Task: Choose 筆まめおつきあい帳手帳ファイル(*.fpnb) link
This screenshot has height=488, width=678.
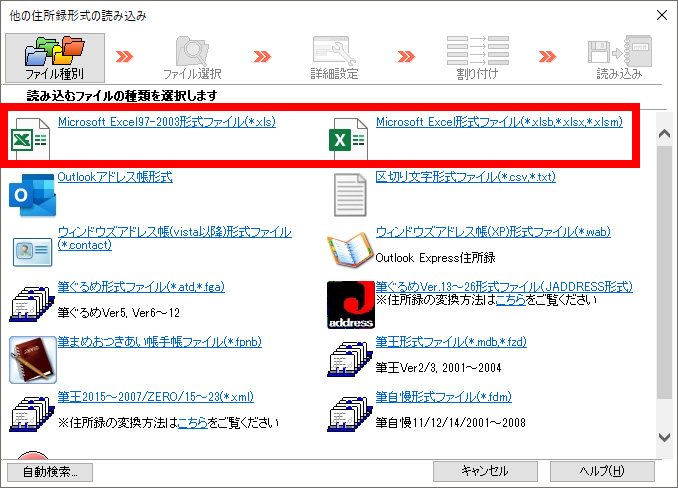Action: [160, 342]
